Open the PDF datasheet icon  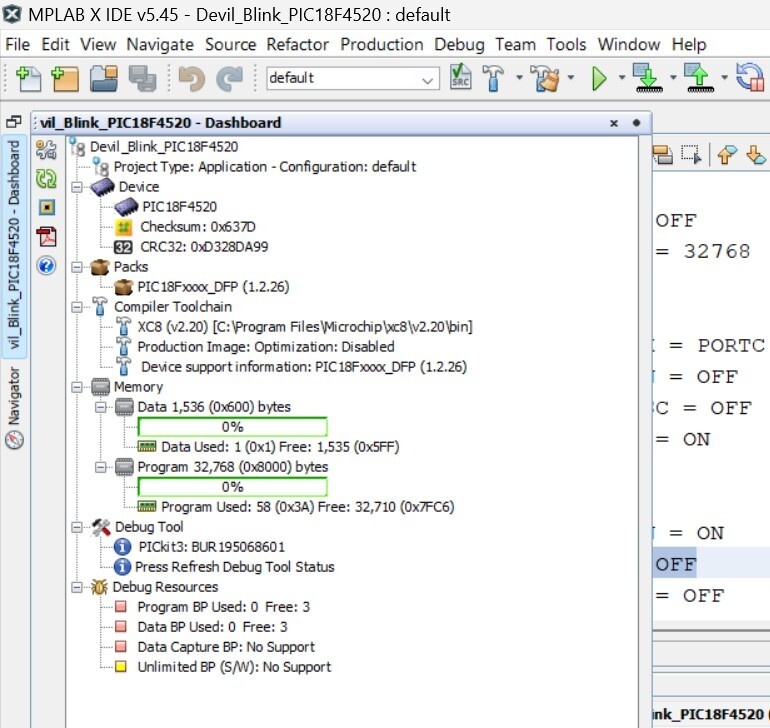point(47,237)
